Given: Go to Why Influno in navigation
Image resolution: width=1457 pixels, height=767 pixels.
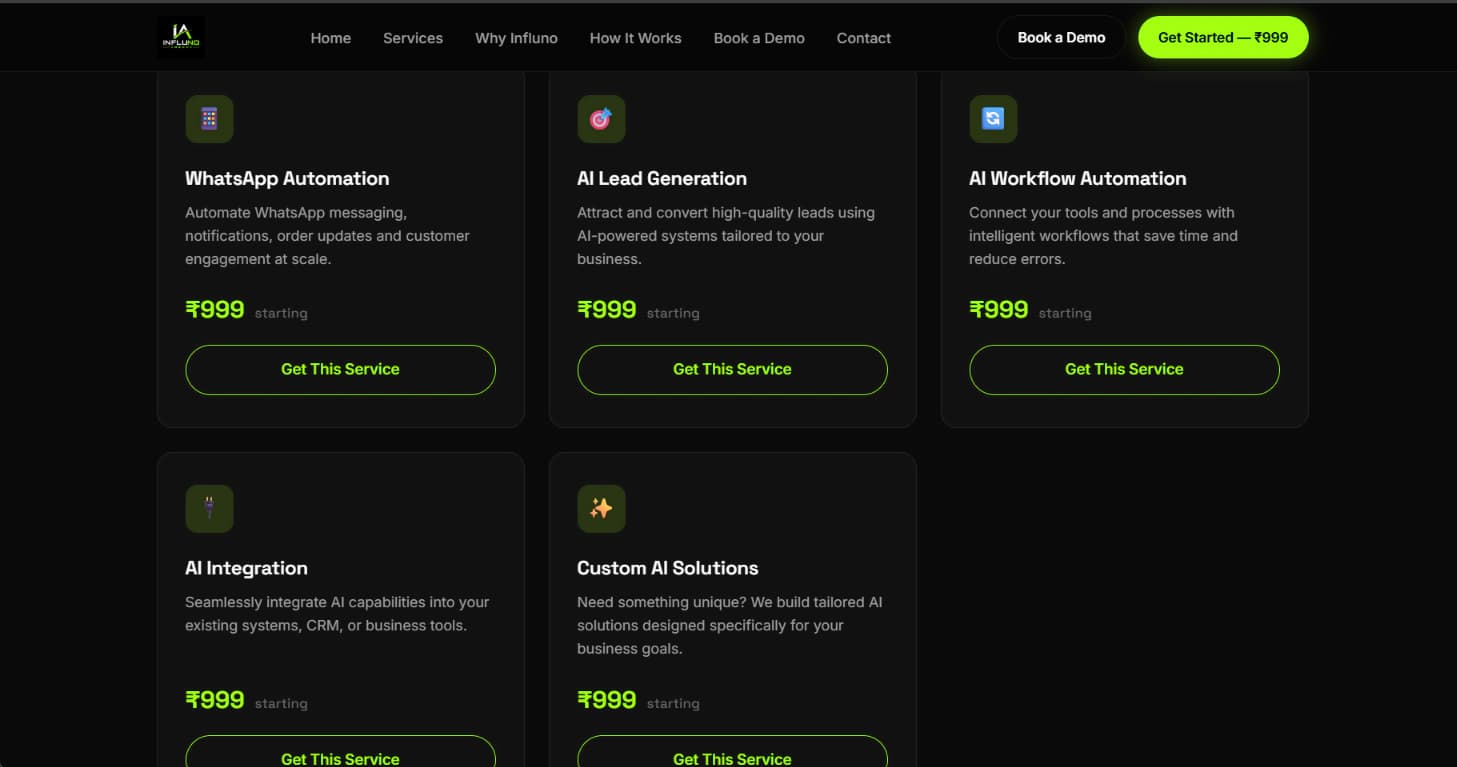Looking at the screenshot, I should (516, 38).
